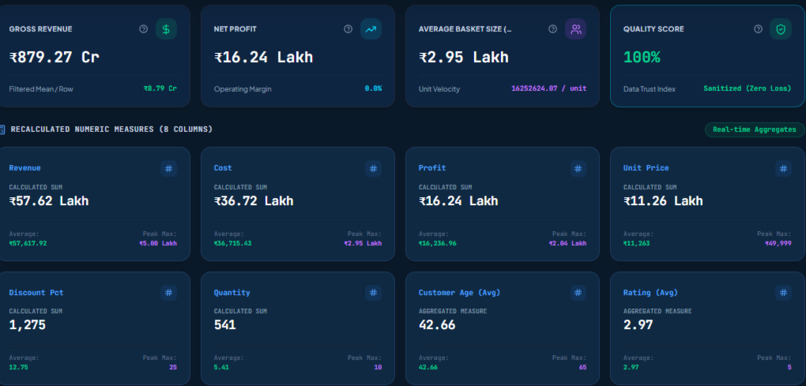The image size is (806, 386).
Task: Click the hash icon on Discount Pct card
Action: (x=169, y=293)
